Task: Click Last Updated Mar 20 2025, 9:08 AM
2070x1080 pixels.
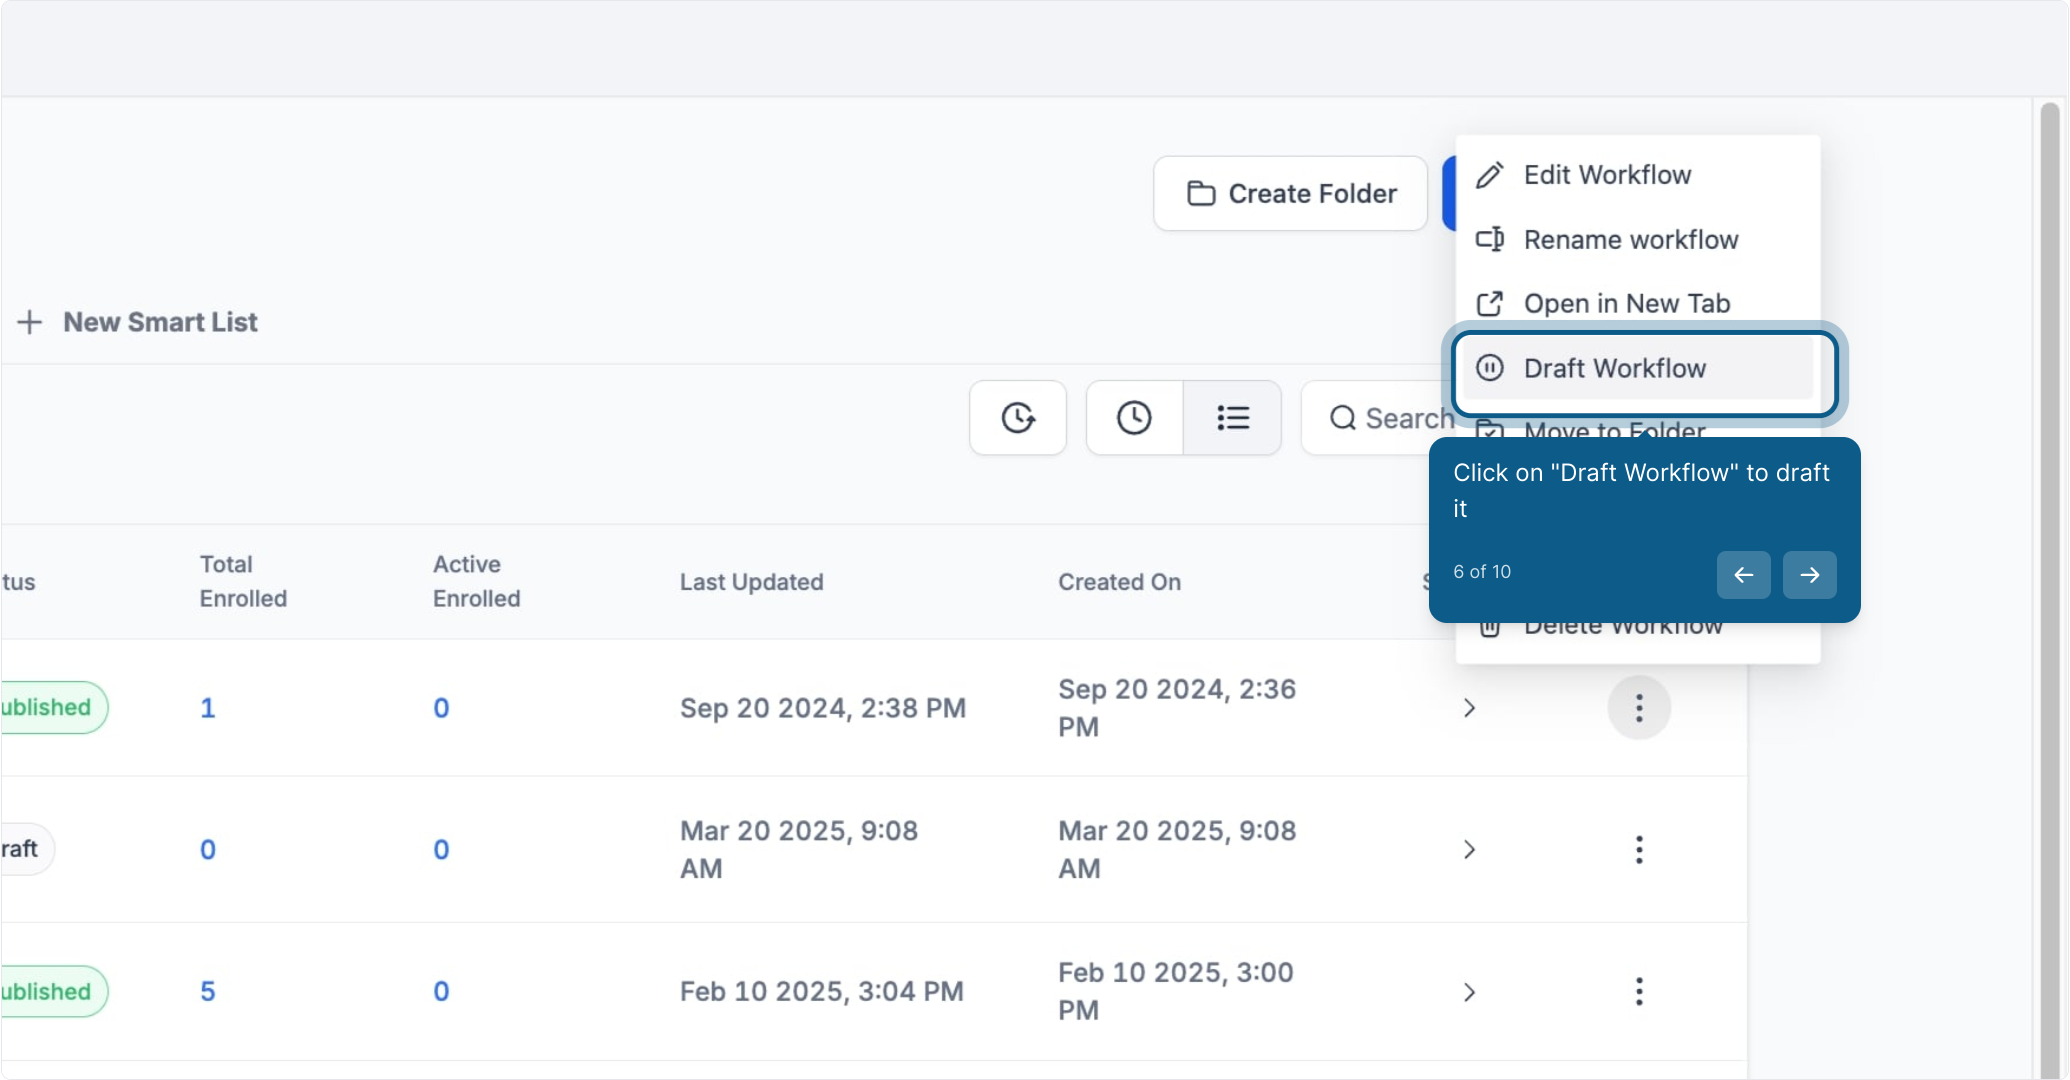Action: 799,850
